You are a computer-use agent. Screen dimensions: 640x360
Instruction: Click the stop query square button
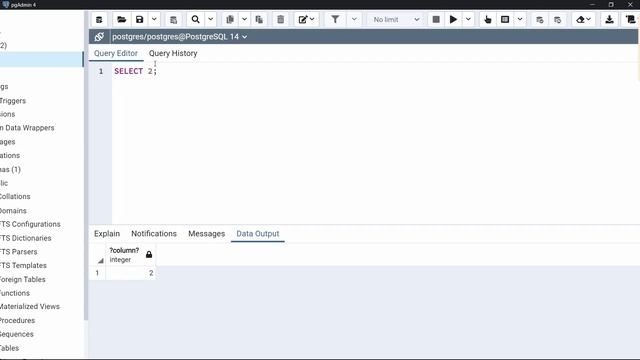(x=436, y=20)
